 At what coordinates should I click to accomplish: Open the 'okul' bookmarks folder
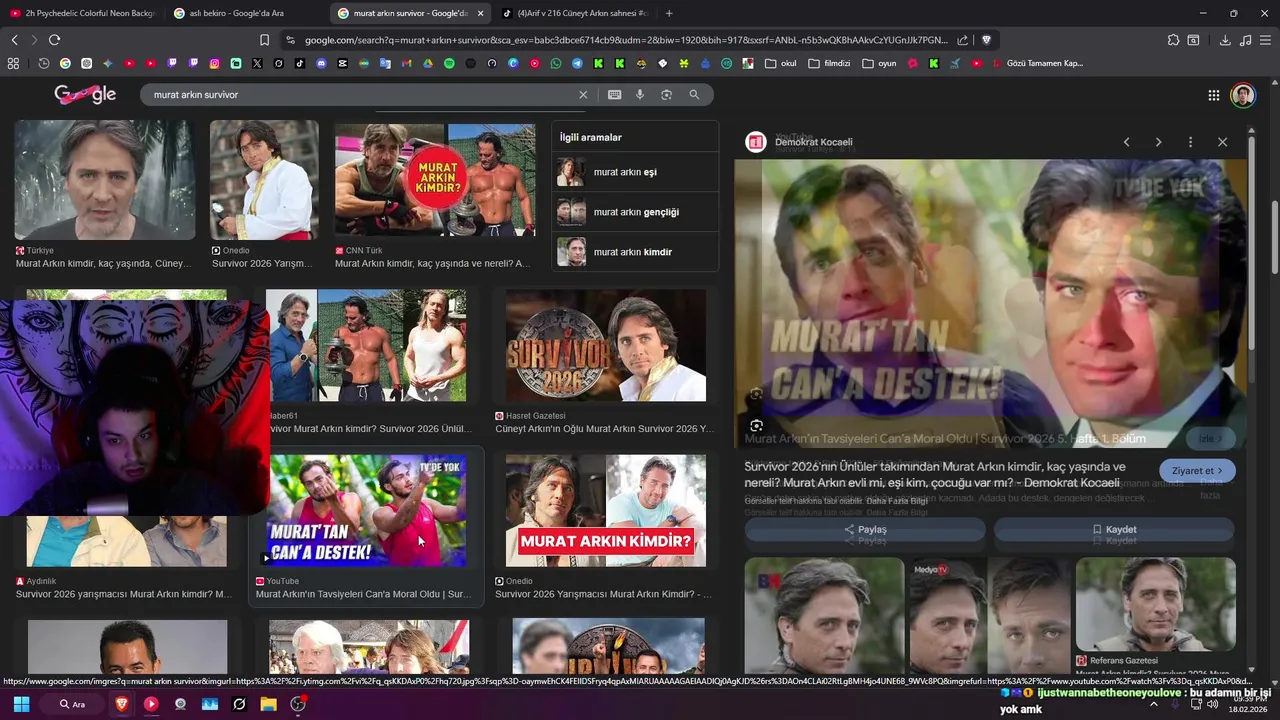click(781, 63)
